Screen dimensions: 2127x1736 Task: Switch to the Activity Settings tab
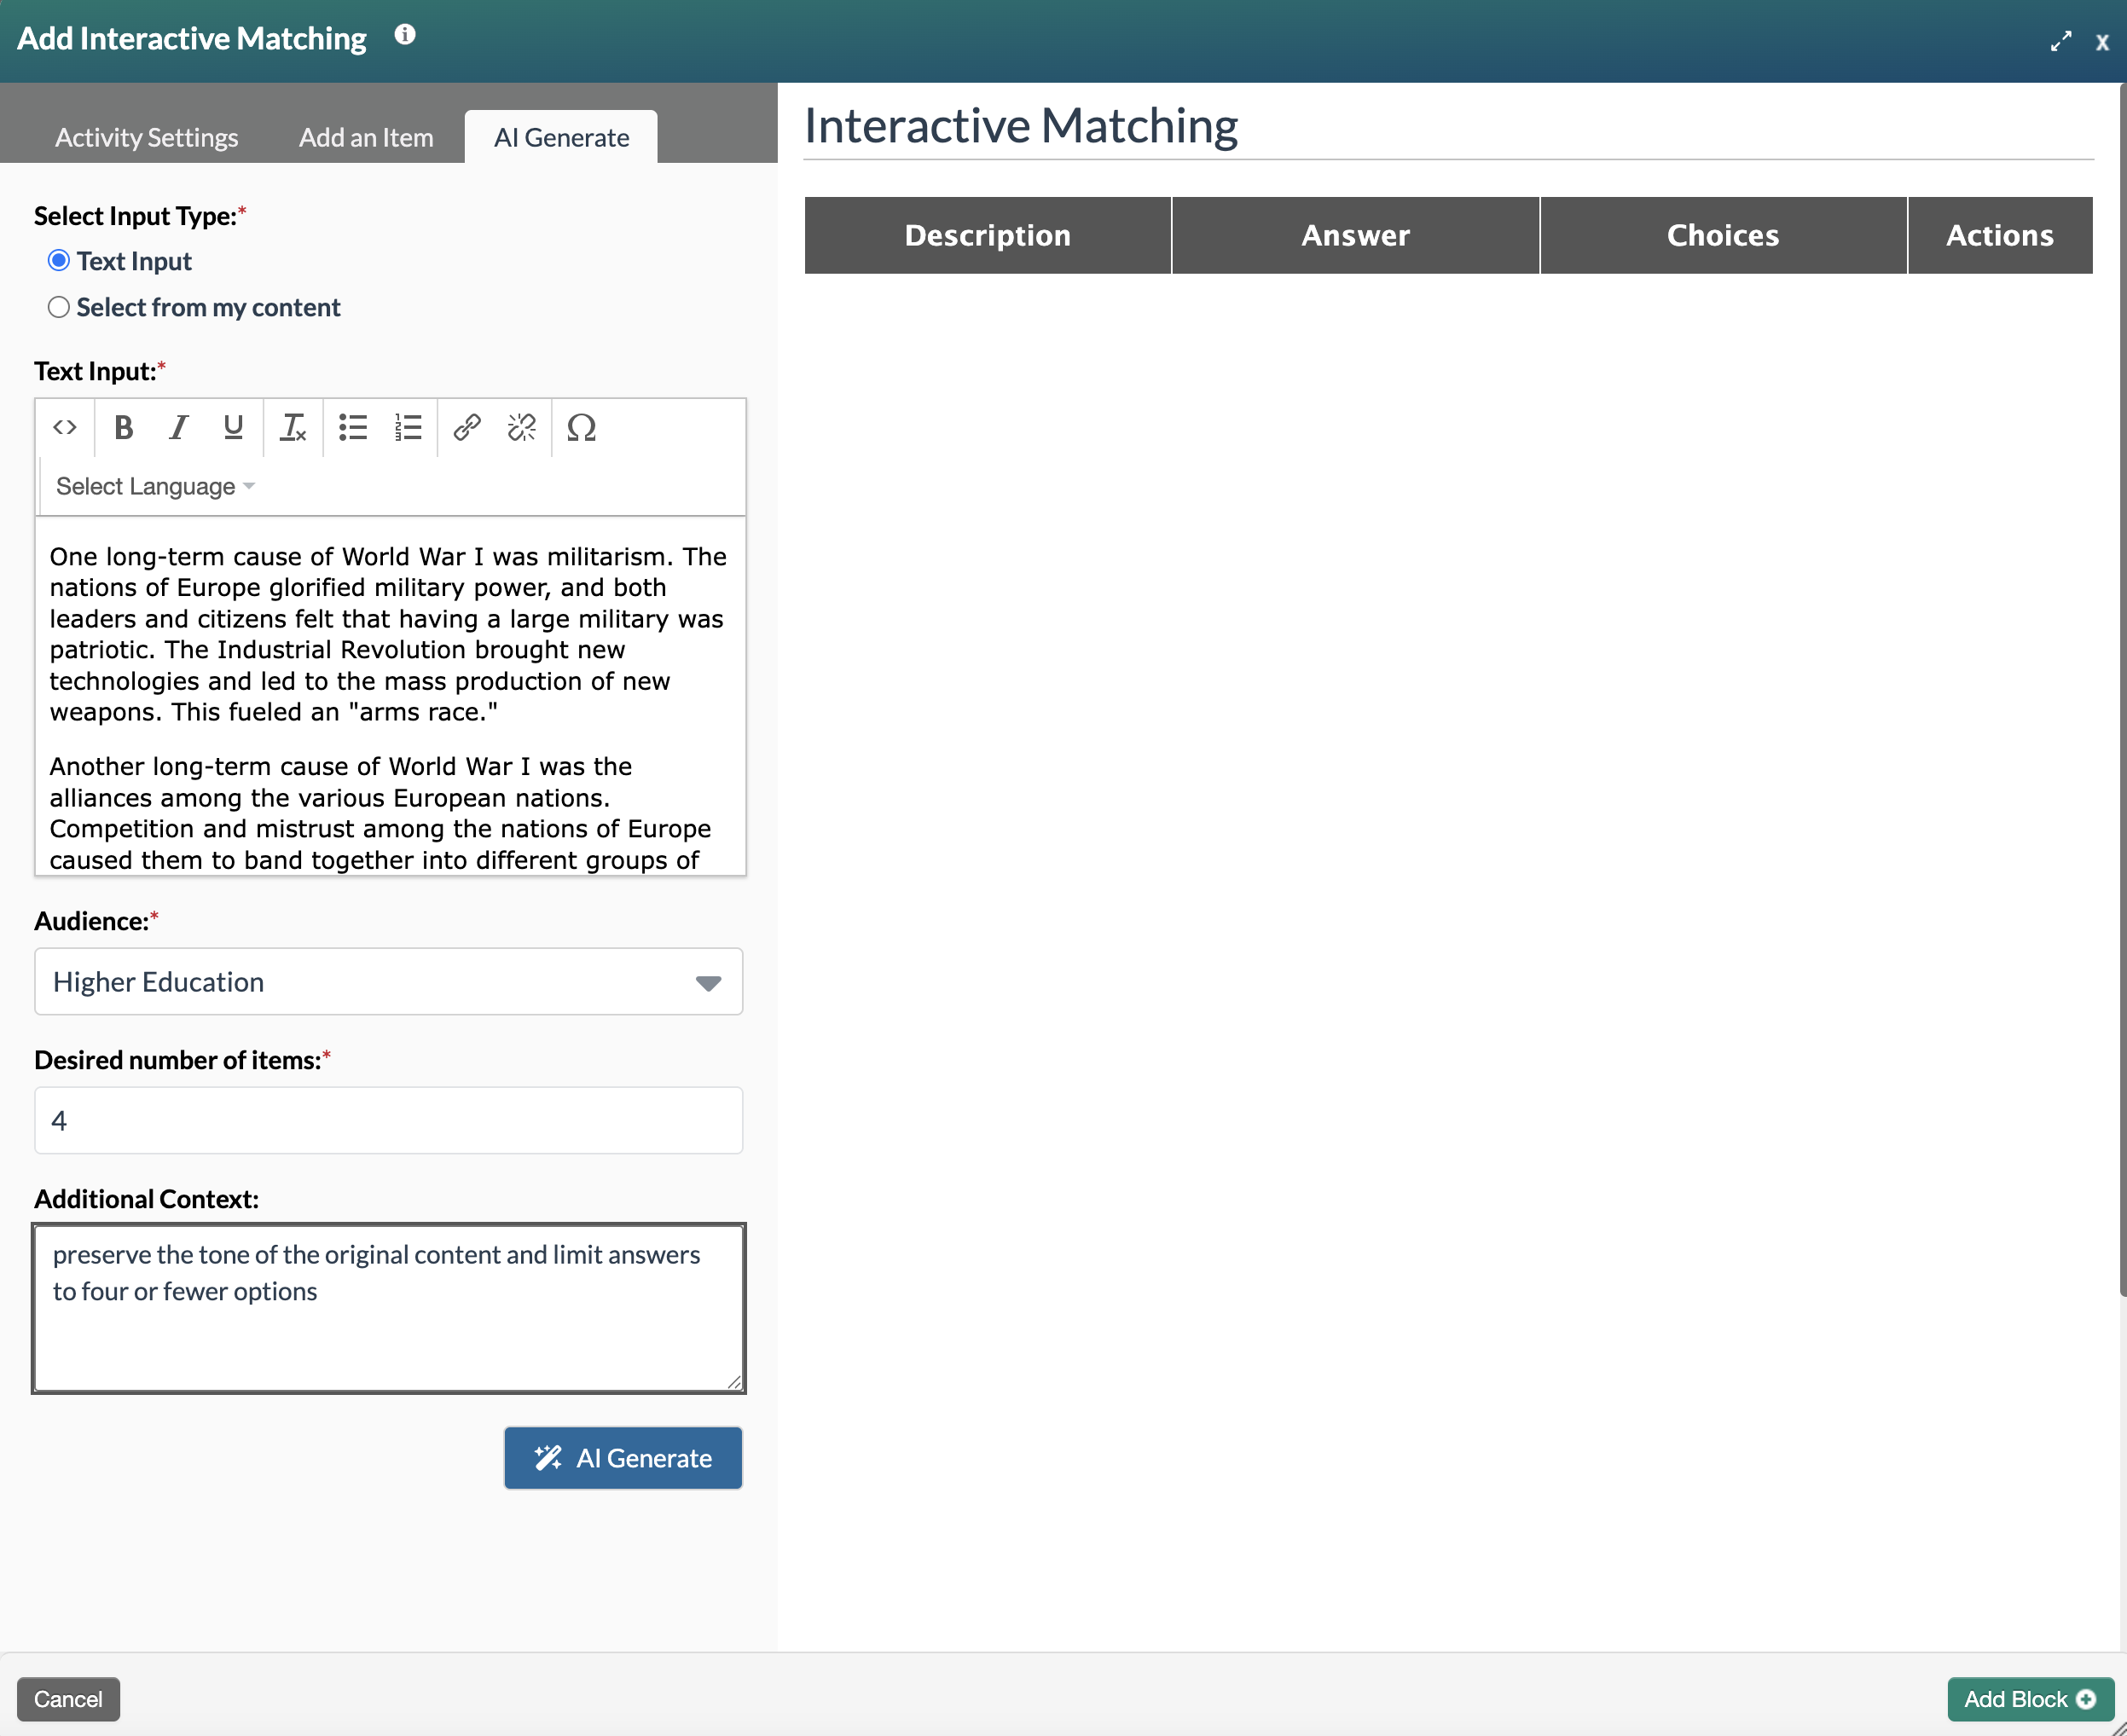pos(146,137)
